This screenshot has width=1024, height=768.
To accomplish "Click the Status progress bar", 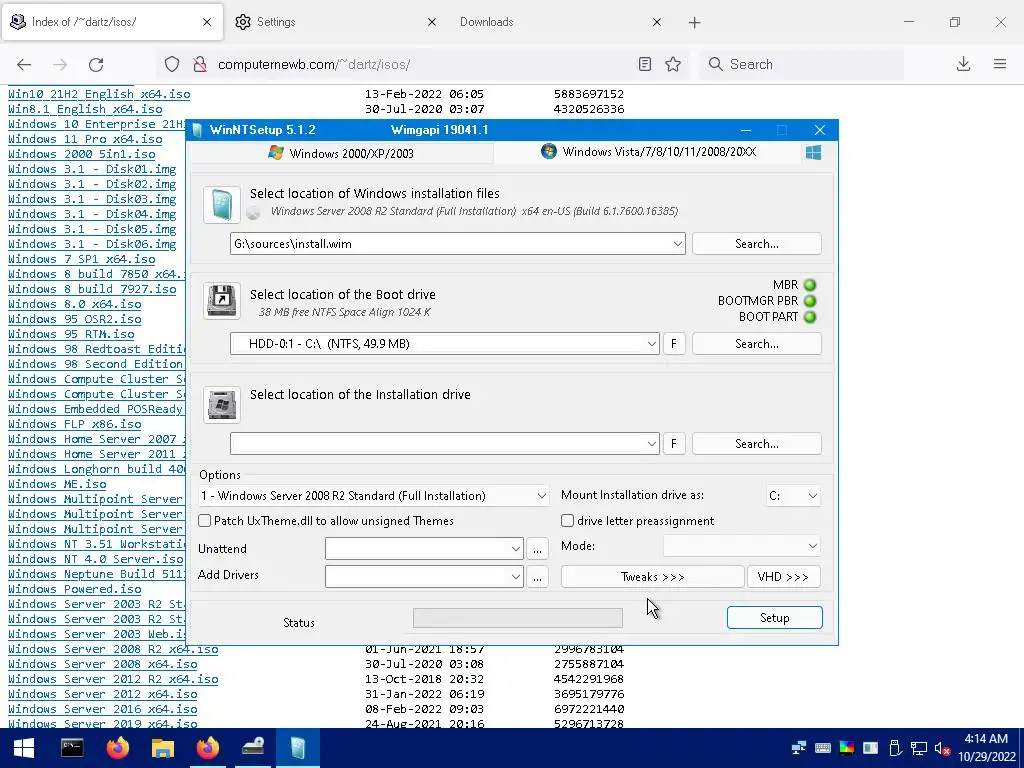I will pyautogui.click(x=518, y=618).
